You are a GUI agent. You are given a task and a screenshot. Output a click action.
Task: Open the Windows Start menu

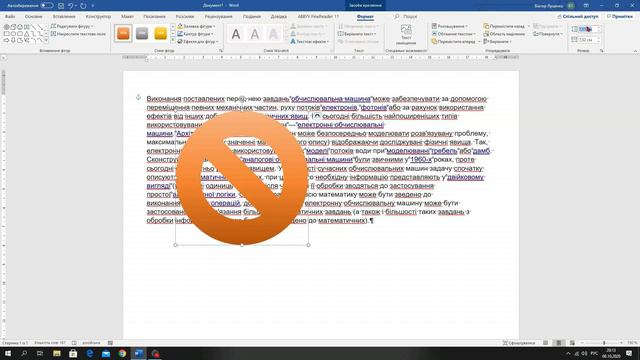point(7,353)
